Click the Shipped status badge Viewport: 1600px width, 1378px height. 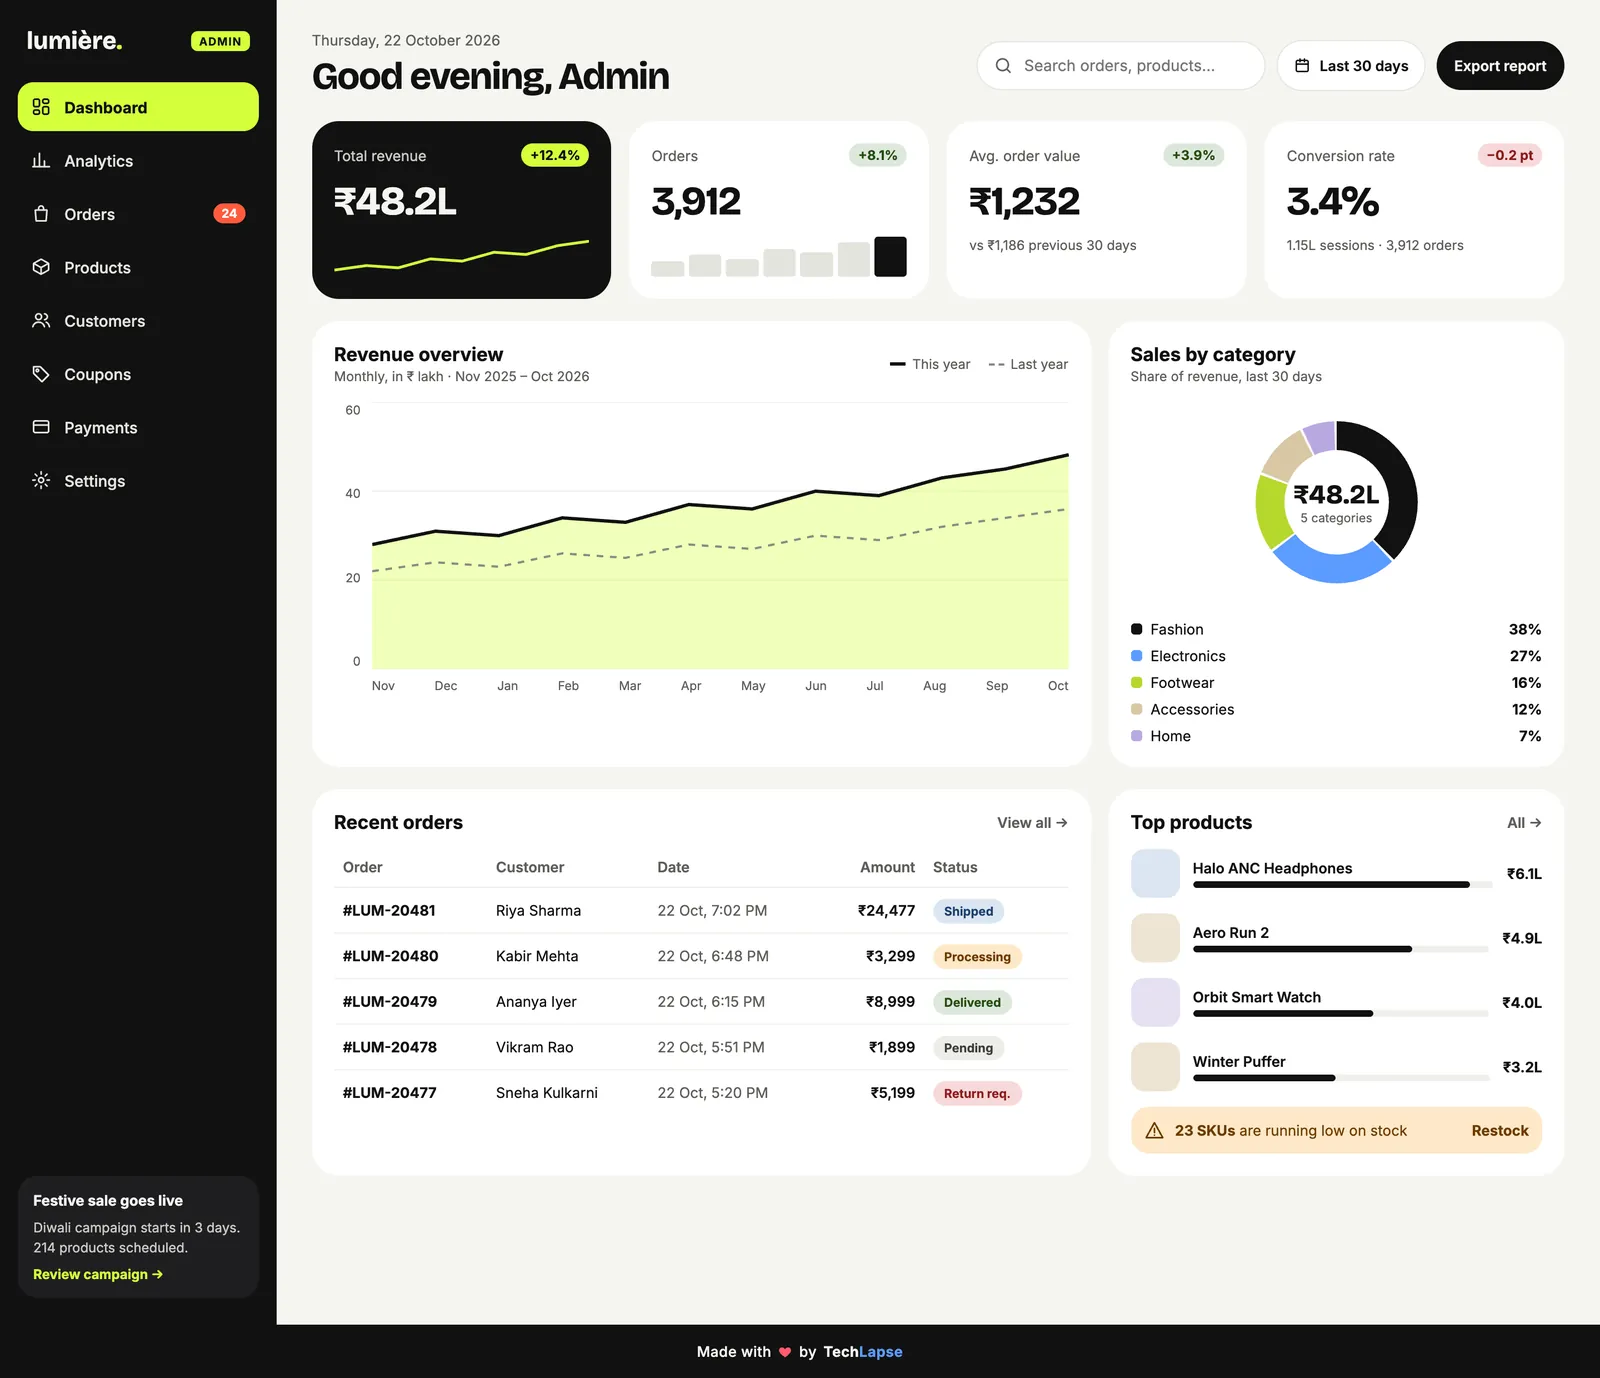coord(968,911)
